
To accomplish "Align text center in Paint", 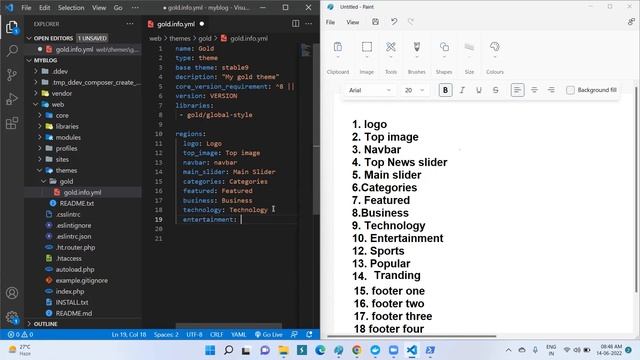I will tap(534, 90).
